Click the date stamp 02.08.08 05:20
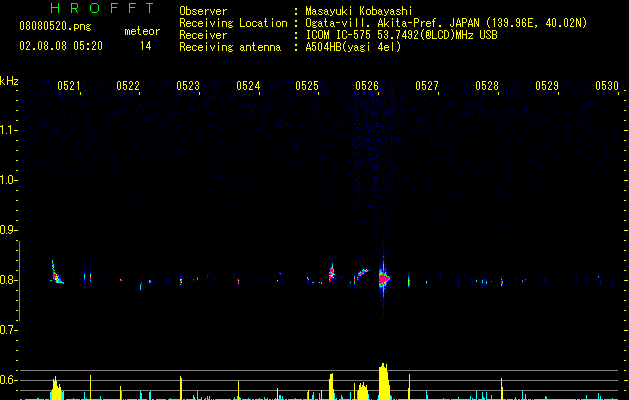Viewport: 629px width, 400px height. (x=61, y=46)
